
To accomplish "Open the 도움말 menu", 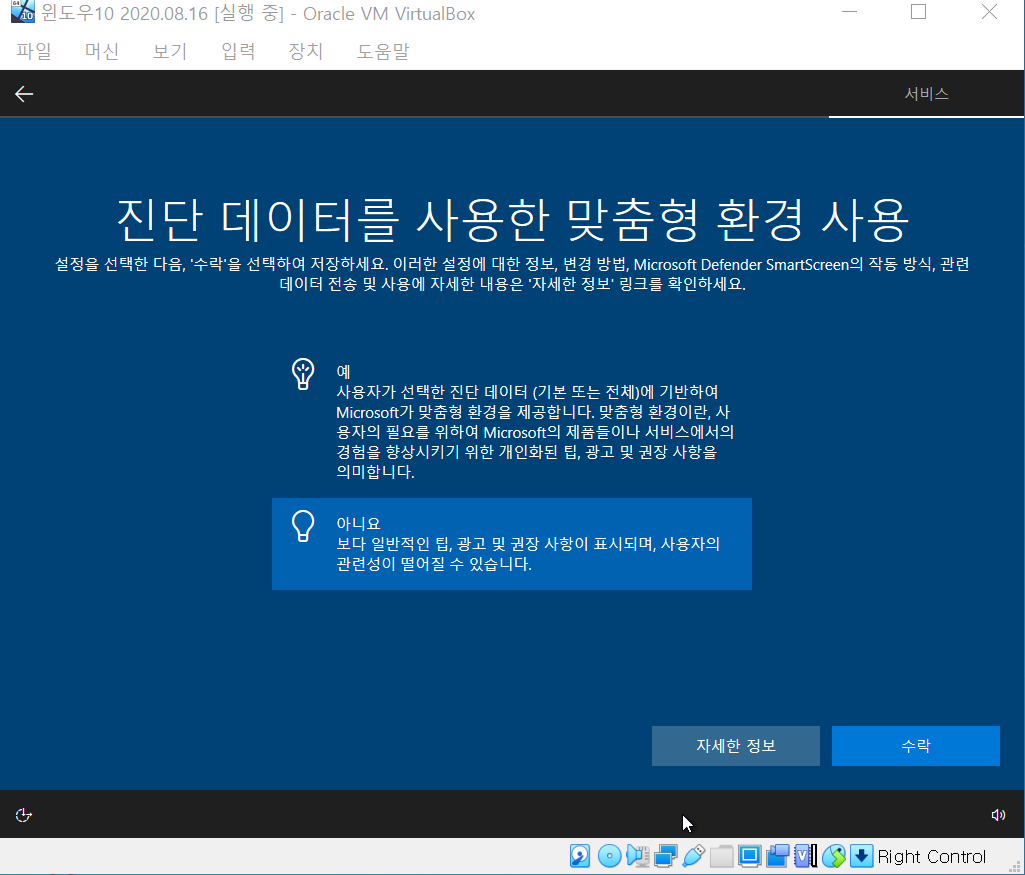I will 383,51.
